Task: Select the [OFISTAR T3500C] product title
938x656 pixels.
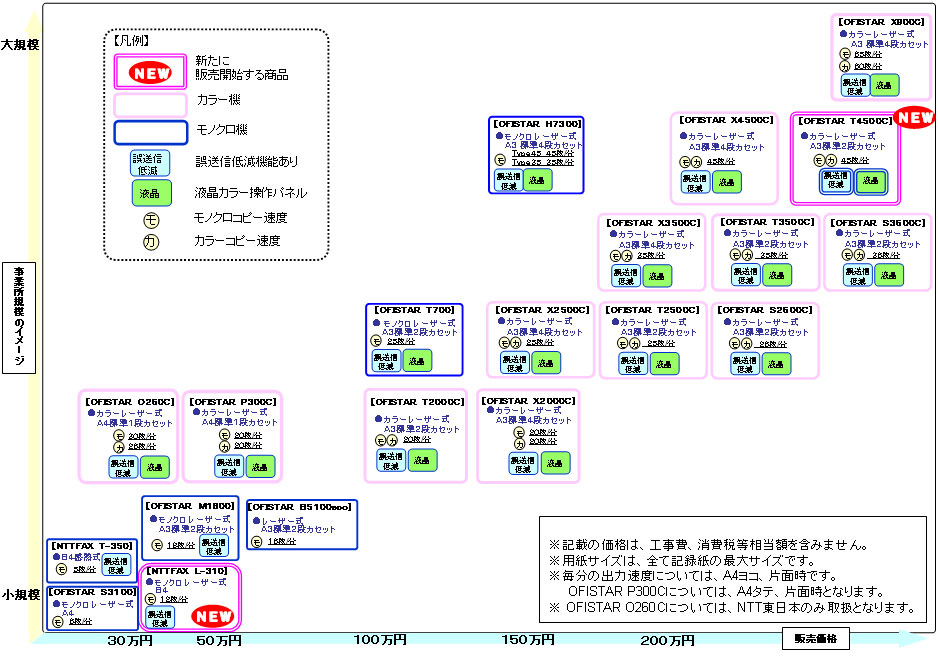Action: pos(768,222)
